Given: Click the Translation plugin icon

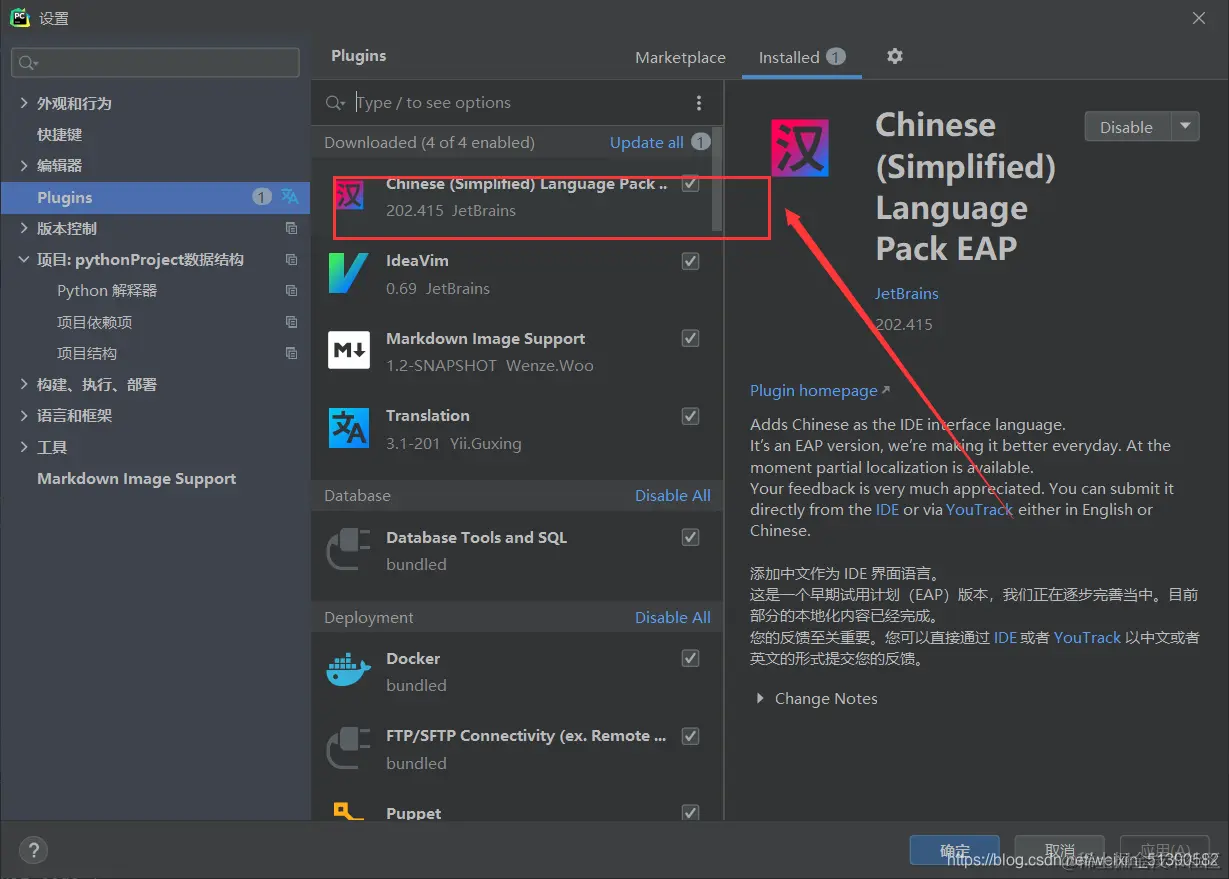Looking at the screenshot, I should tap(349, 428).
